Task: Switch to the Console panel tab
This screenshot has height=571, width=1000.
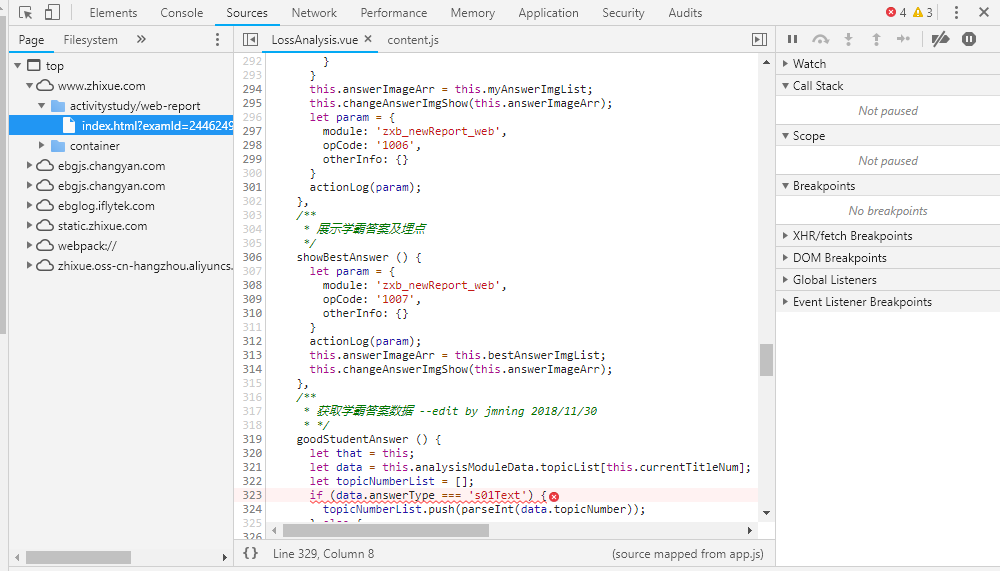Action: (182, 13)
